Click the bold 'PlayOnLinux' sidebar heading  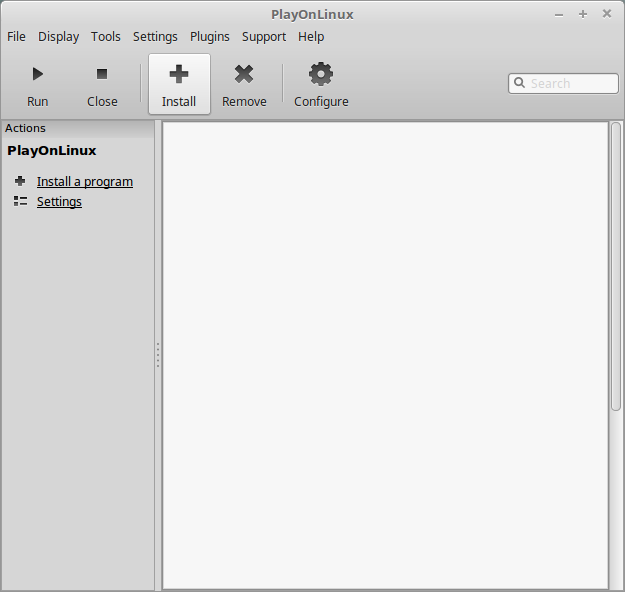point(52,151)
